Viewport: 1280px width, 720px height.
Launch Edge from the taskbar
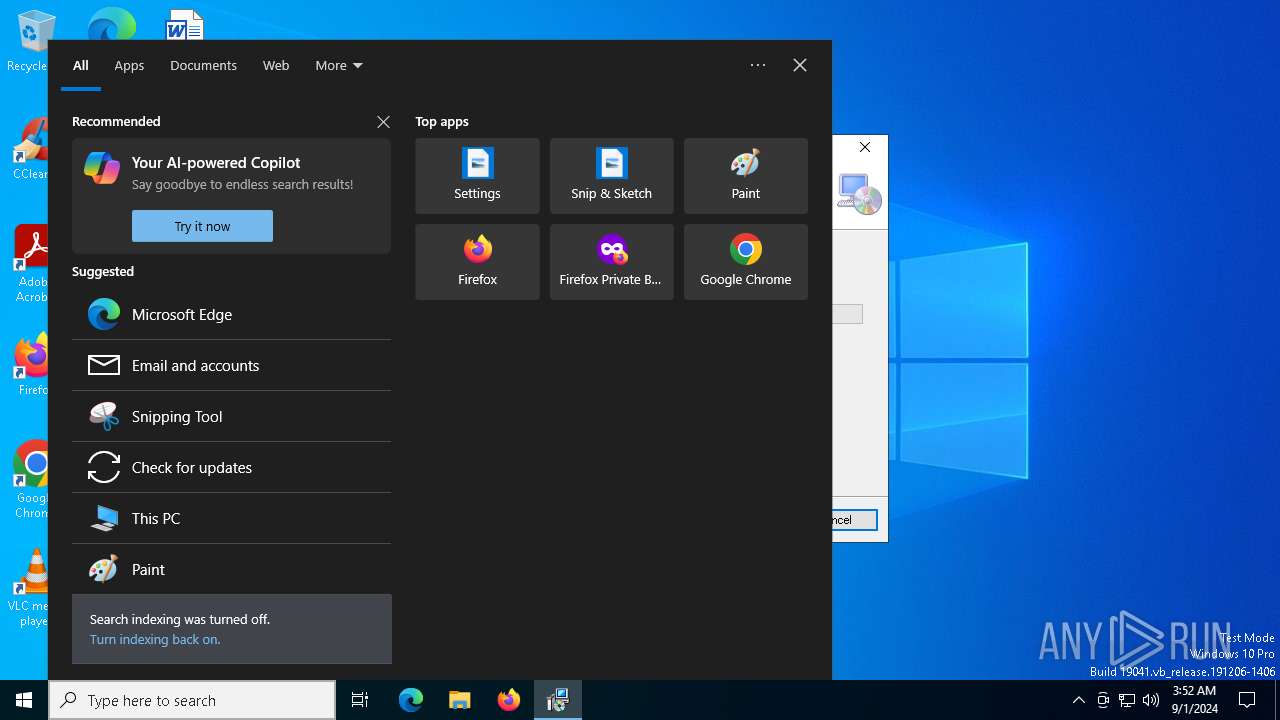coord(411,700)
